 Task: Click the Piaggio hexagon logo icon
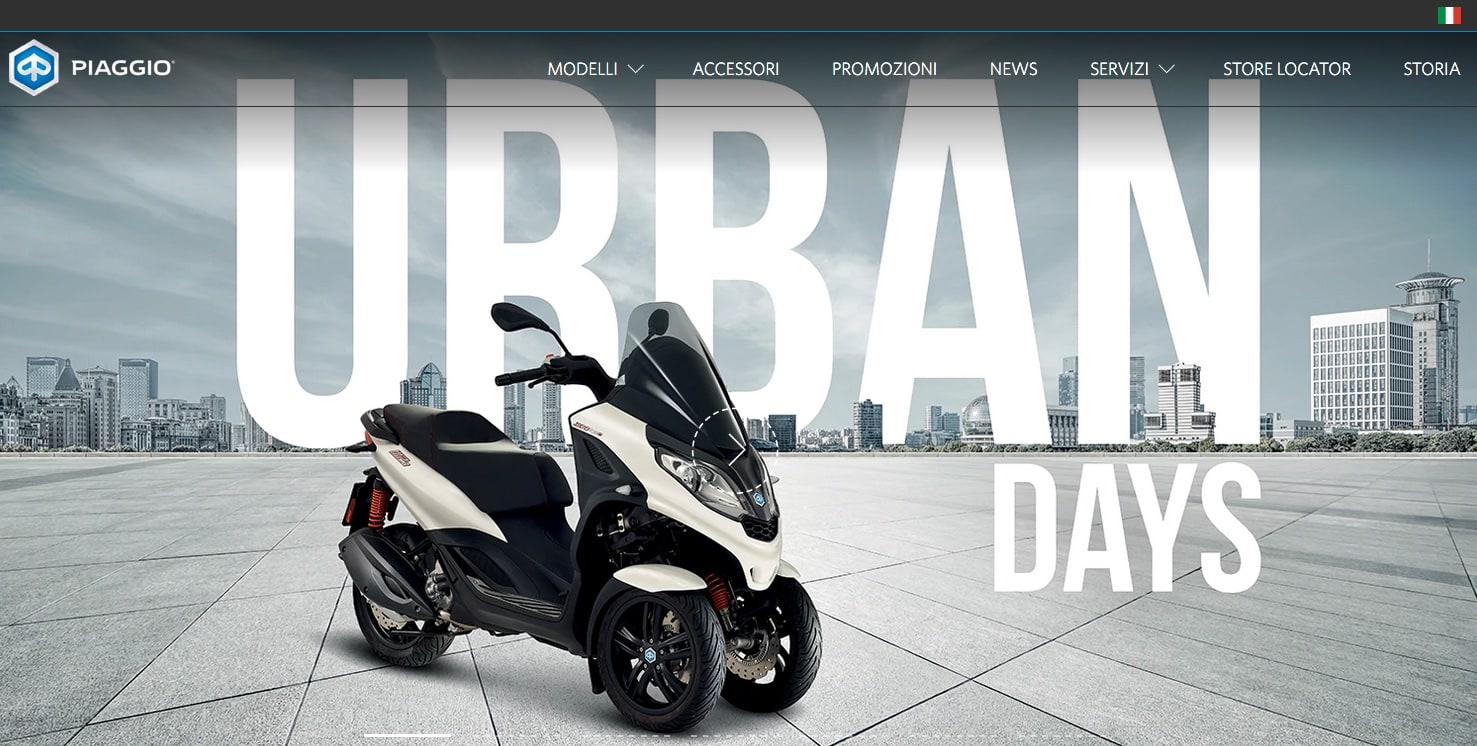pos(34,68)
